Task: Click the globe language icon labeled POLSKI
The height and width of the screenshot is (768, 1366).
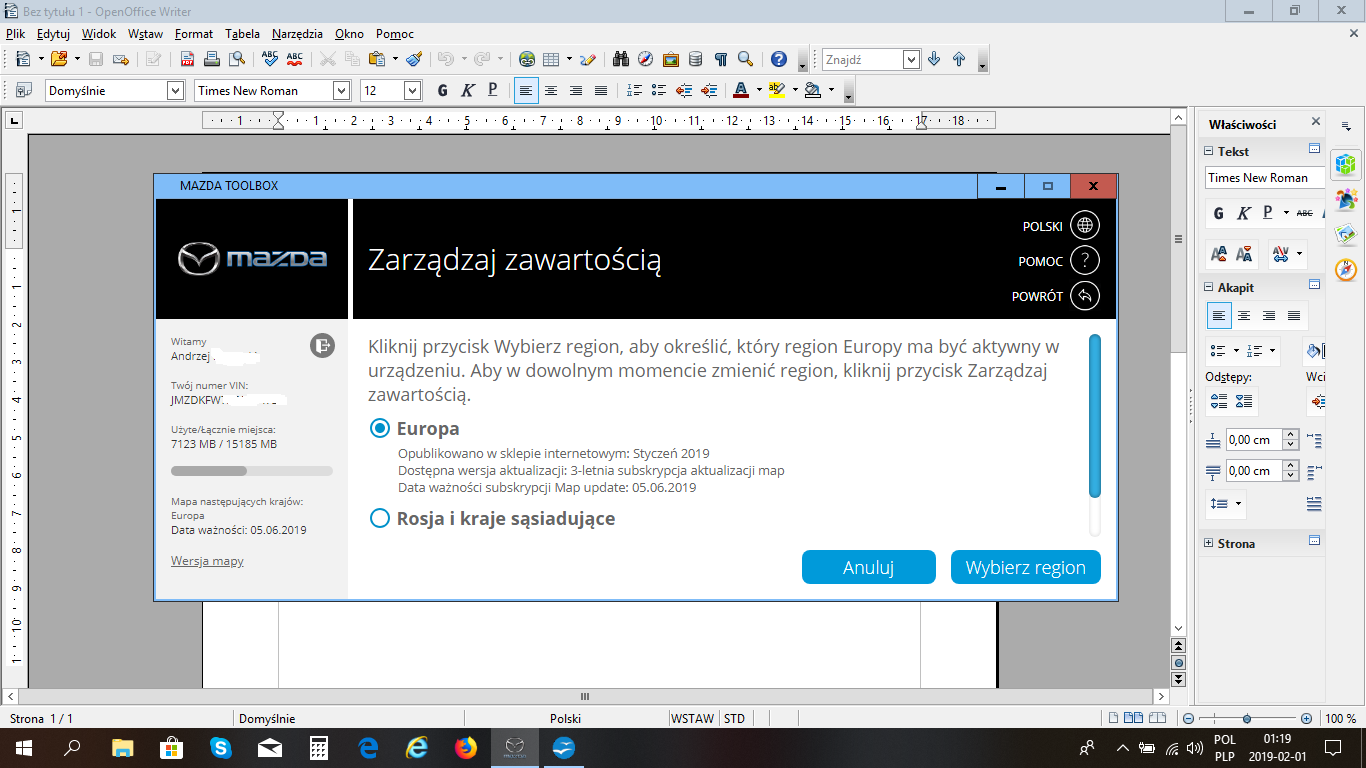Action: point(1084,226)
